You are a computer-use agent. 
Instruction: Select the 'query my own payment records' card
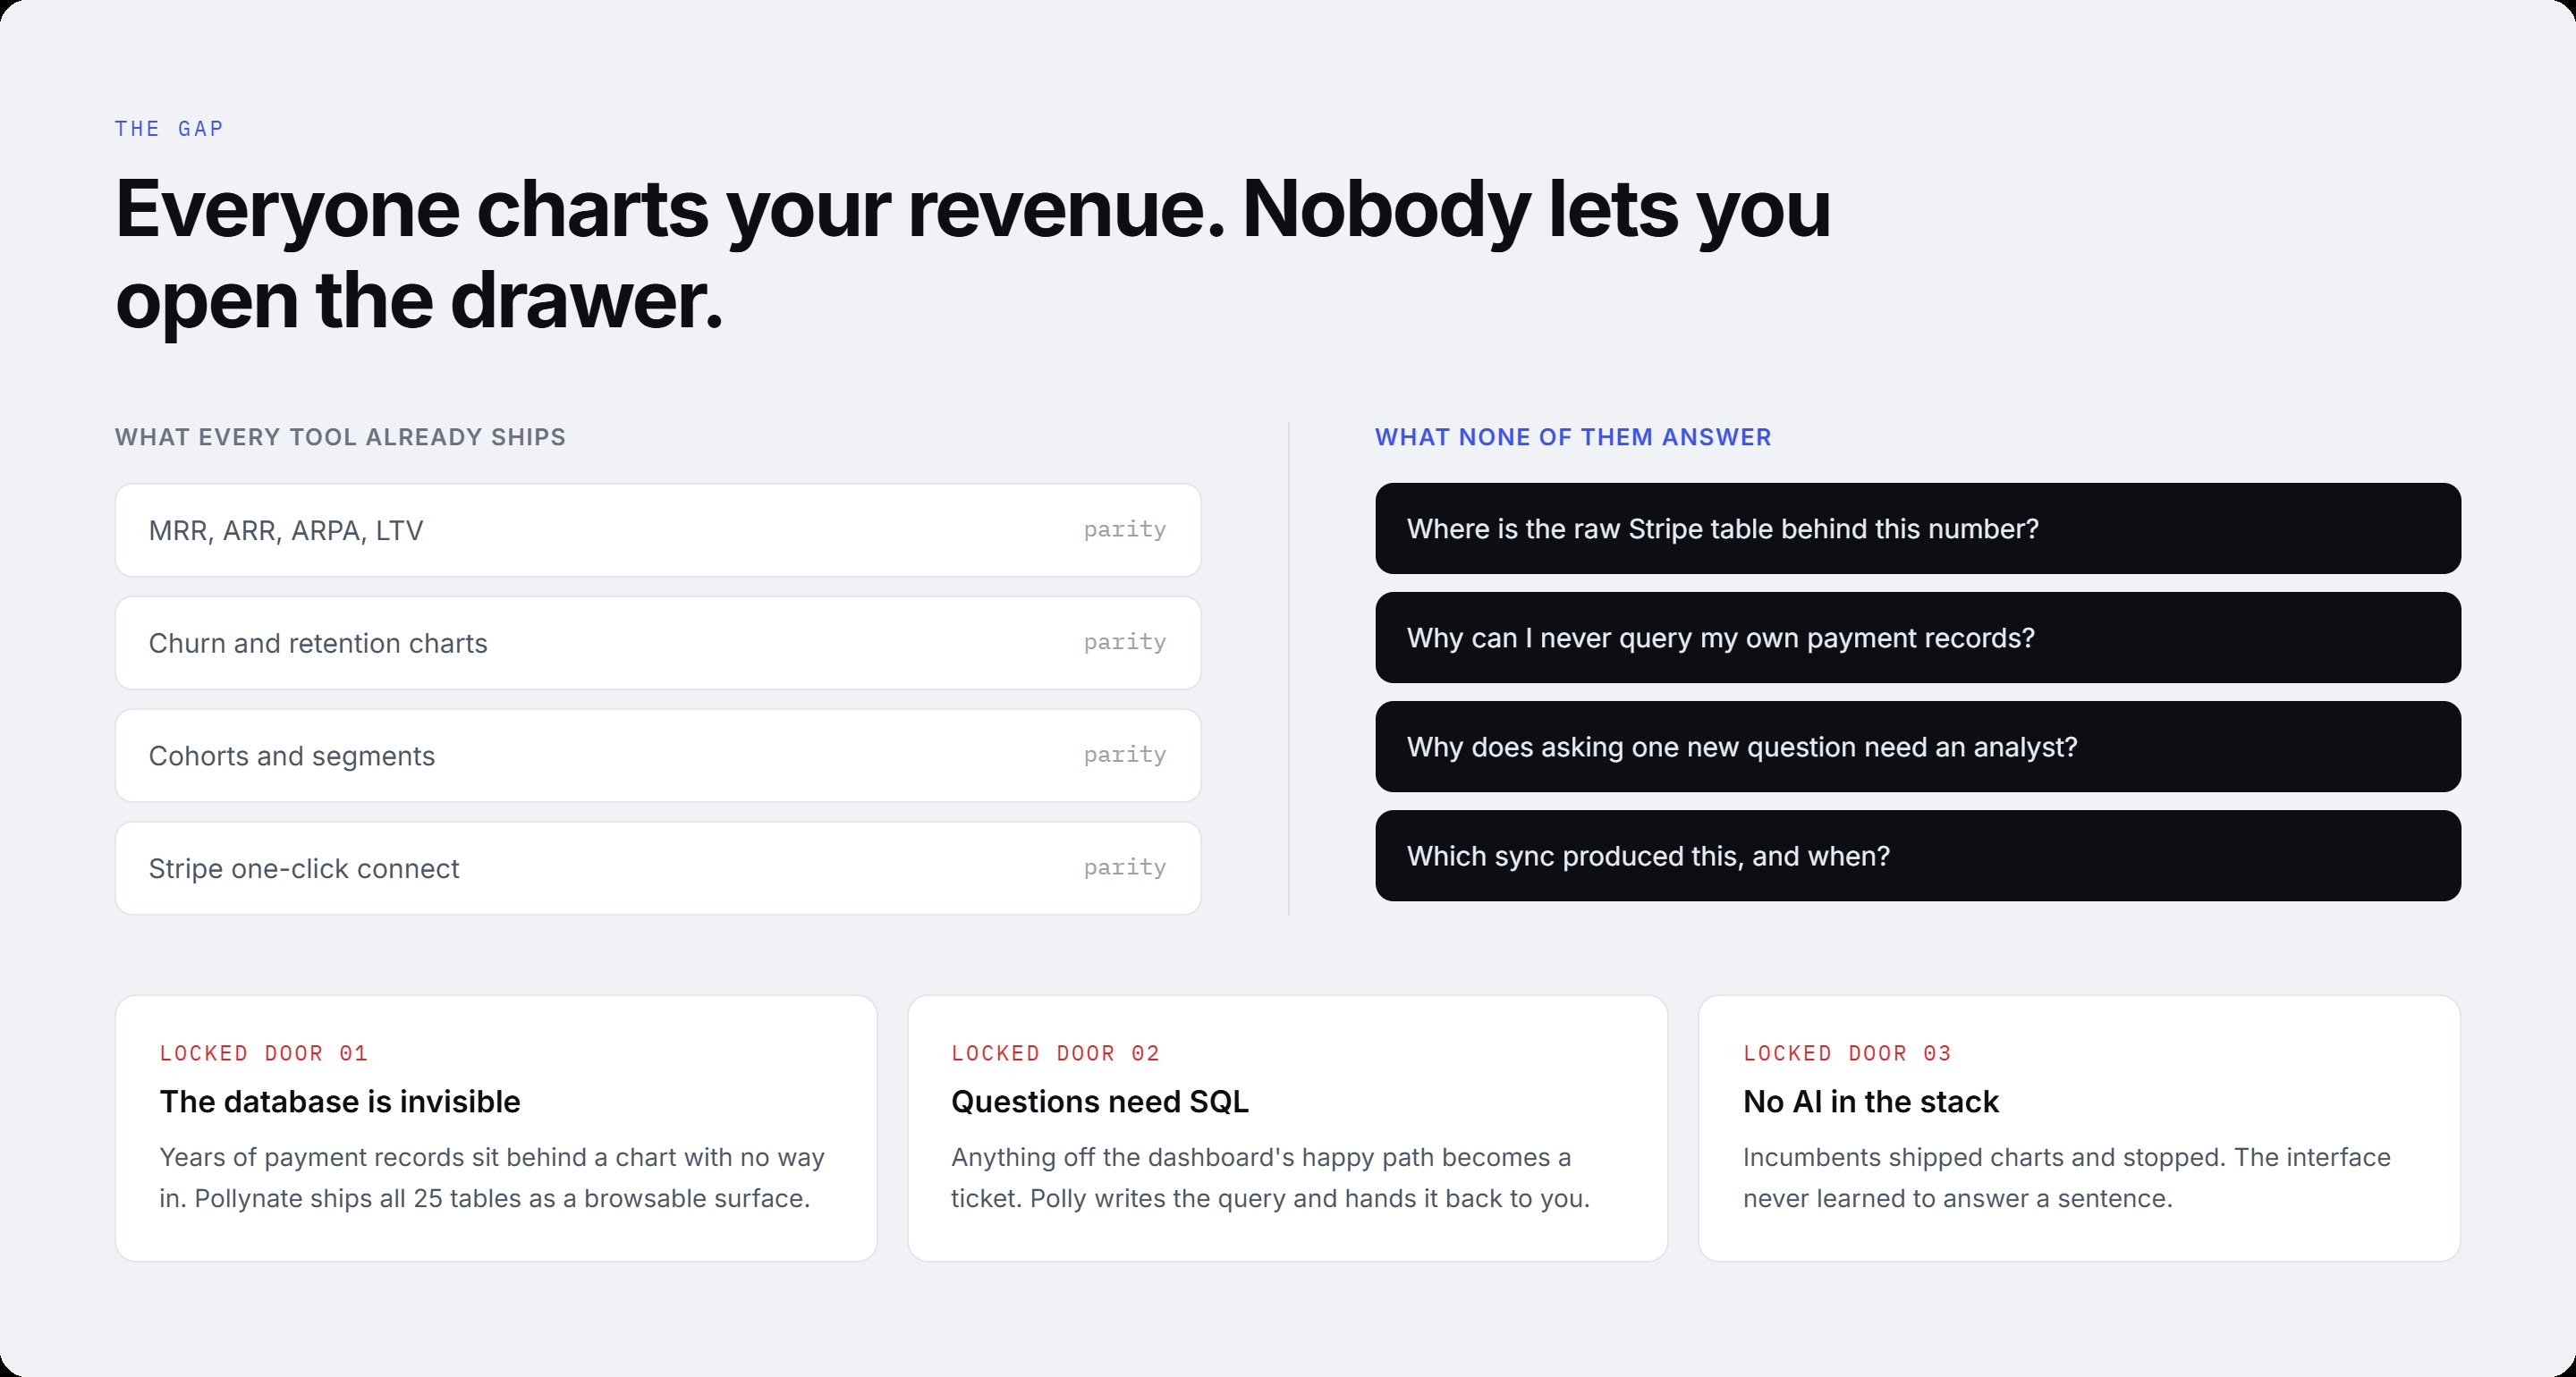coord(1918,638)
